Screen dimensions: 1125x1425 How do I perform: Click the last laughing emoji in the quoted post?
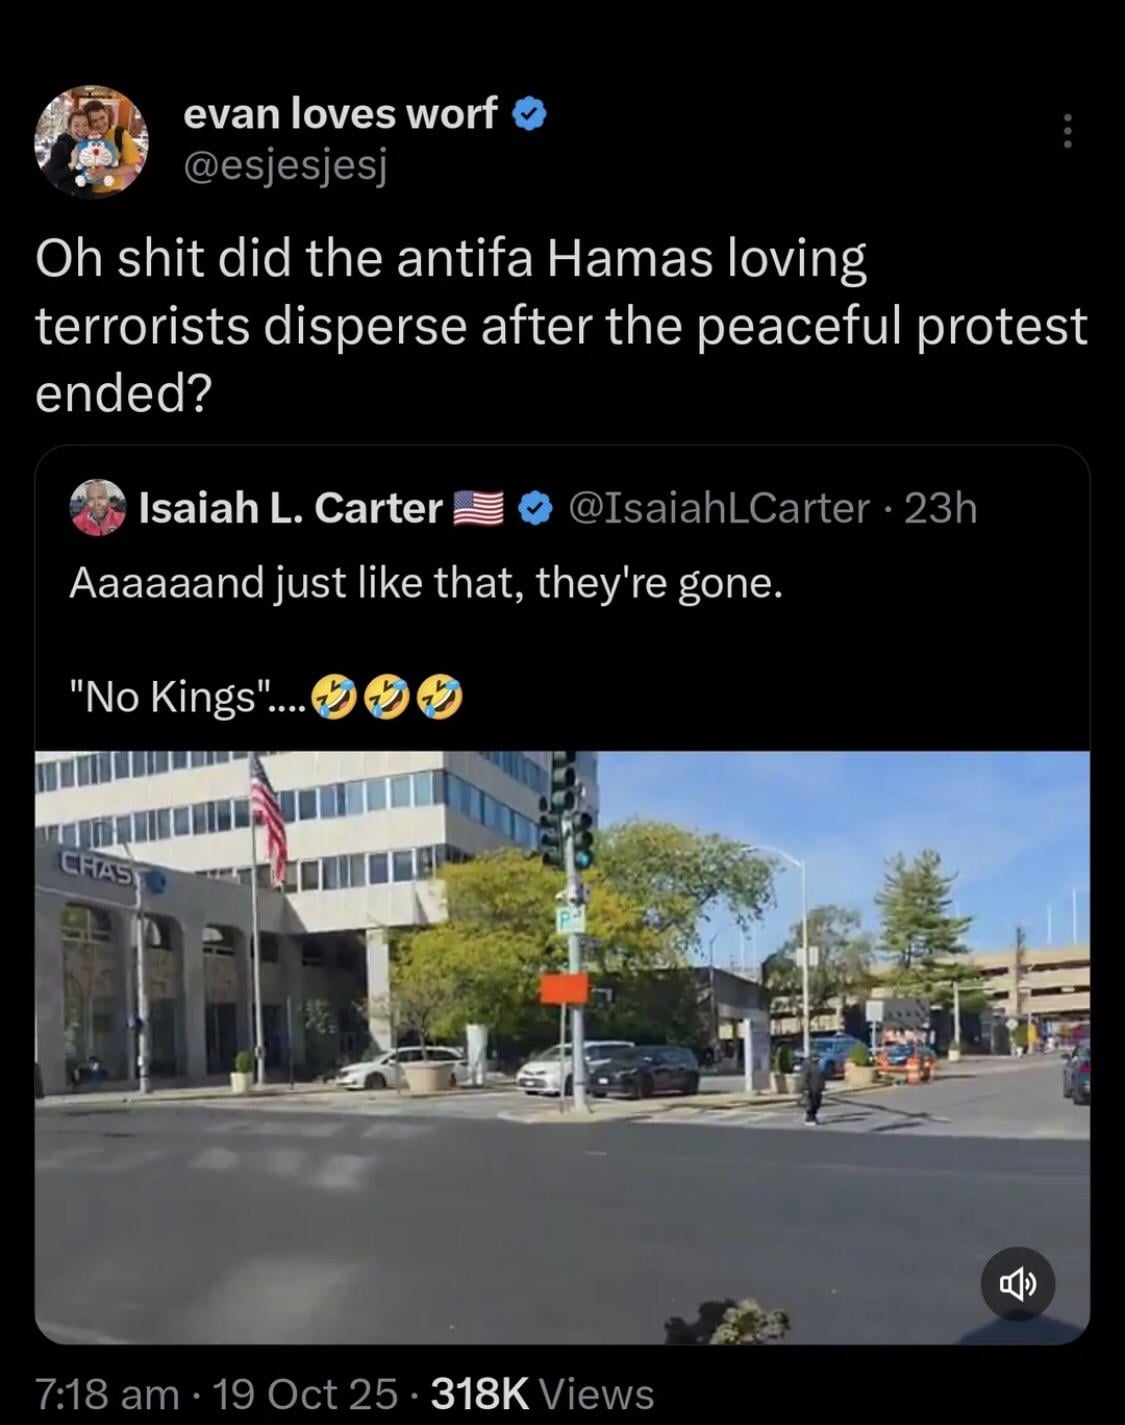point(439,696)
